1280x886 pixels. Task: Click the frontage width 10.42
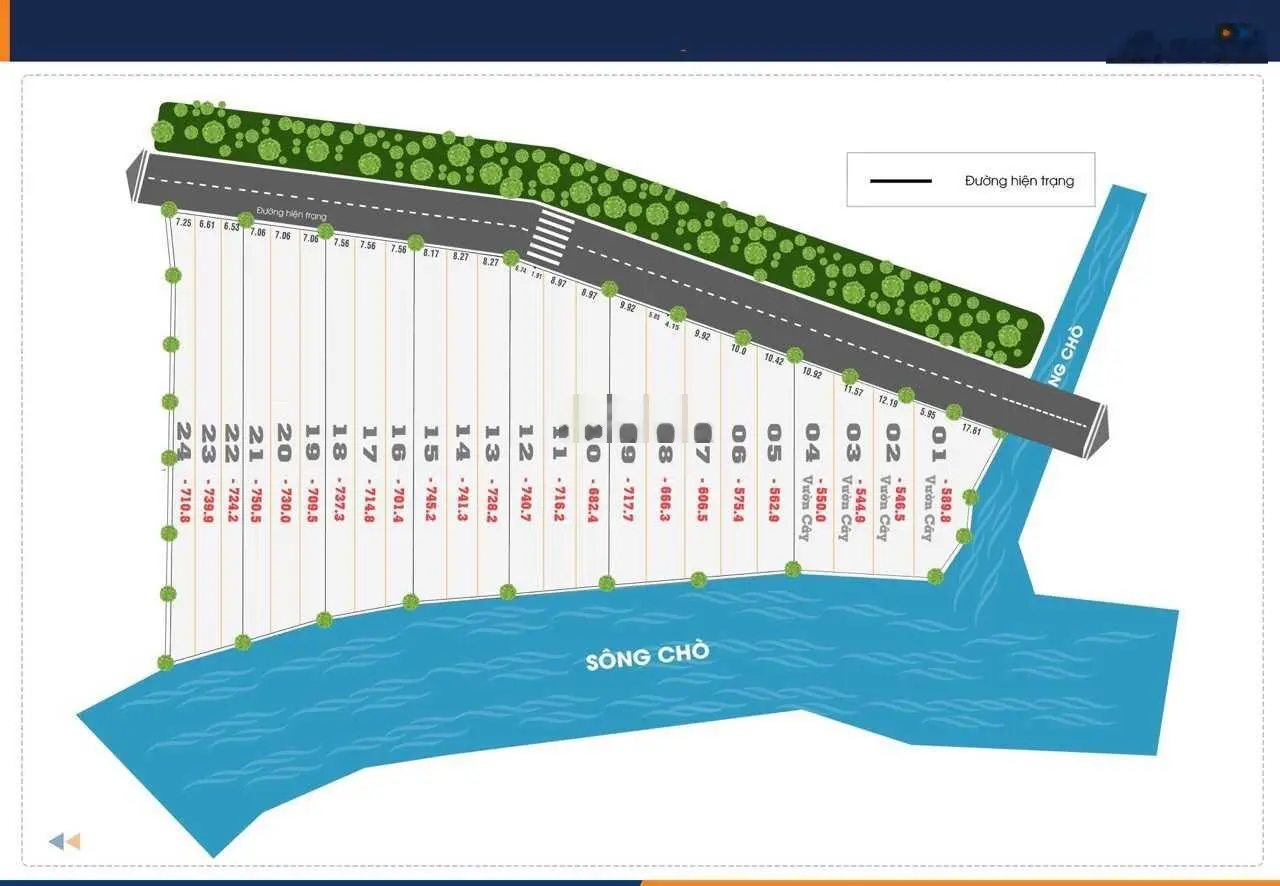click(774, 359)
